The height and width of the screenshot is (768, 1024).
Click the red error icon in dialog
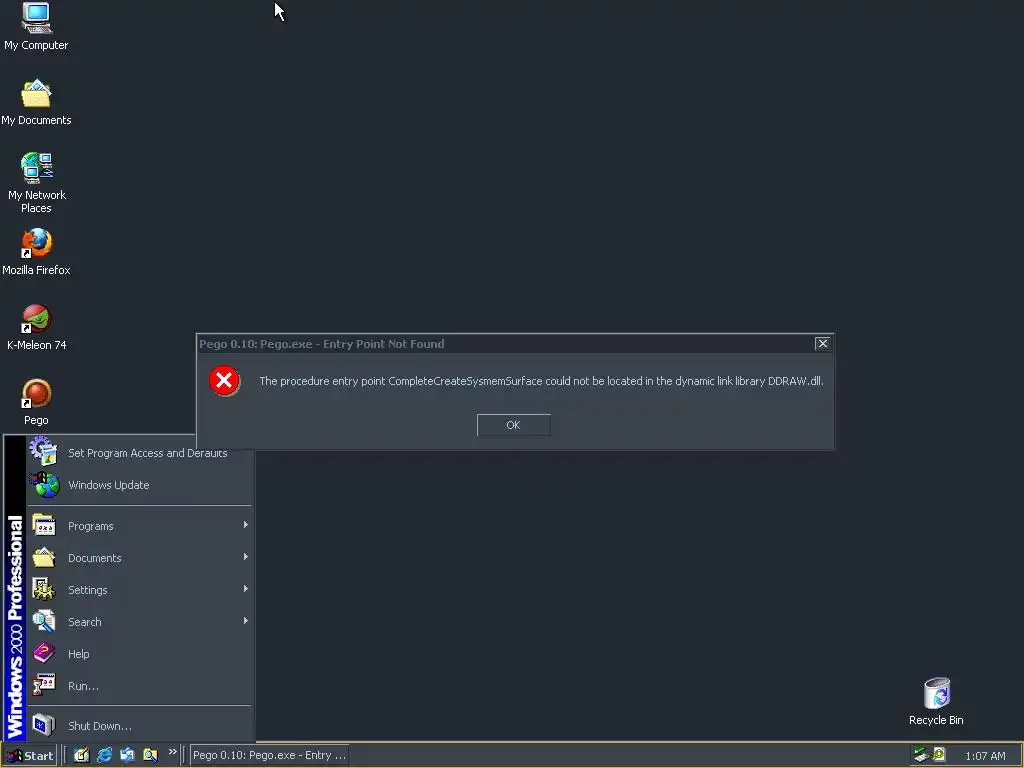click(x=224, y=381)
